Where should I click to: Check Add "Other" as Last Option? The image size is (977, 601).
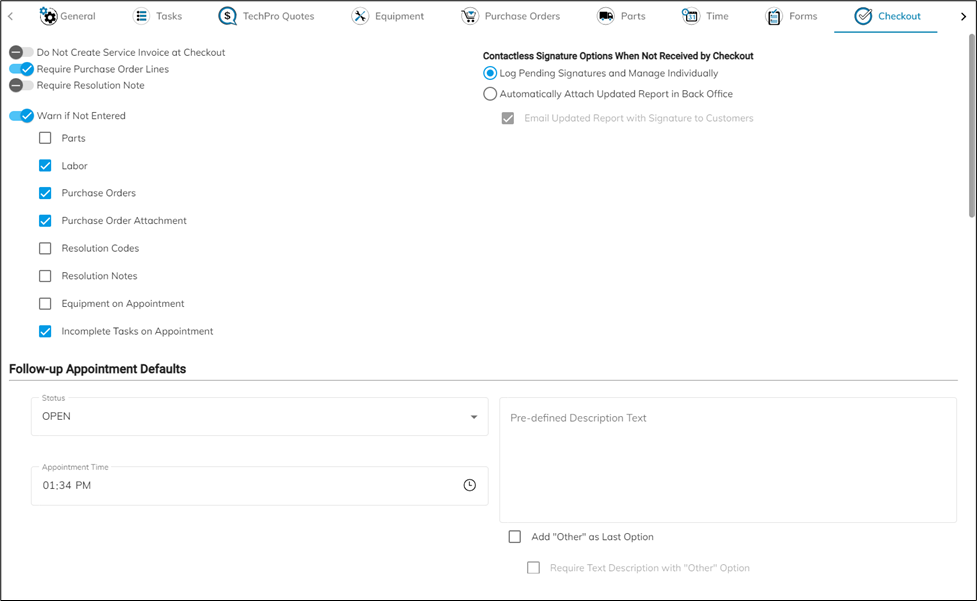pyautogui.click(x=515, y=537)
